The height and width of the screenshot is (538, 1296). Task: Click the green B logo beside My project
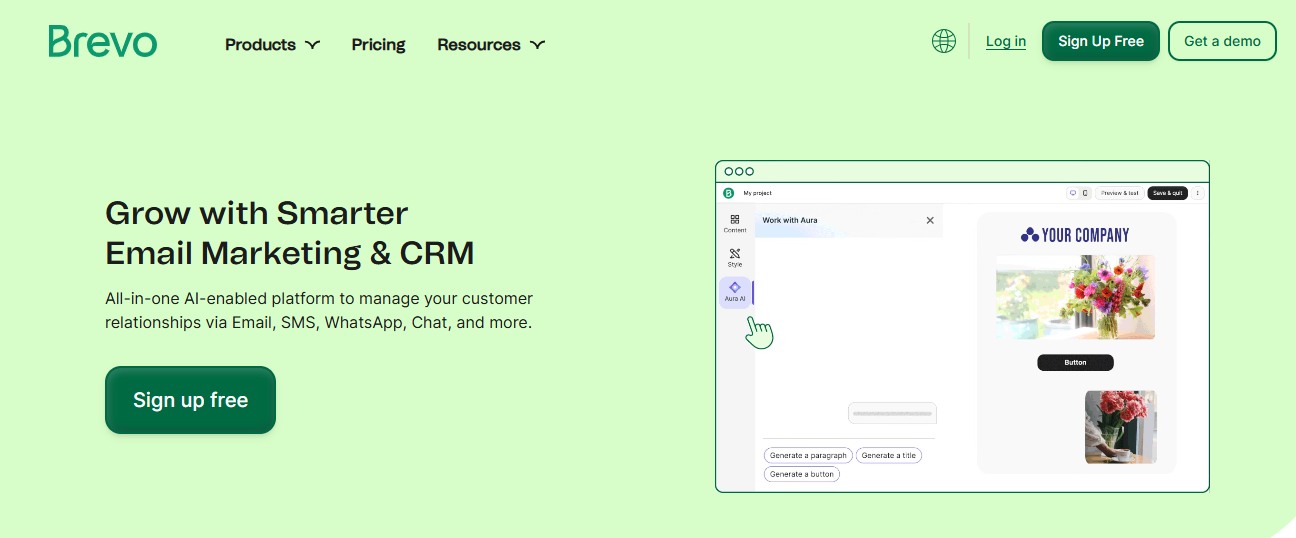tap(729, 193)
